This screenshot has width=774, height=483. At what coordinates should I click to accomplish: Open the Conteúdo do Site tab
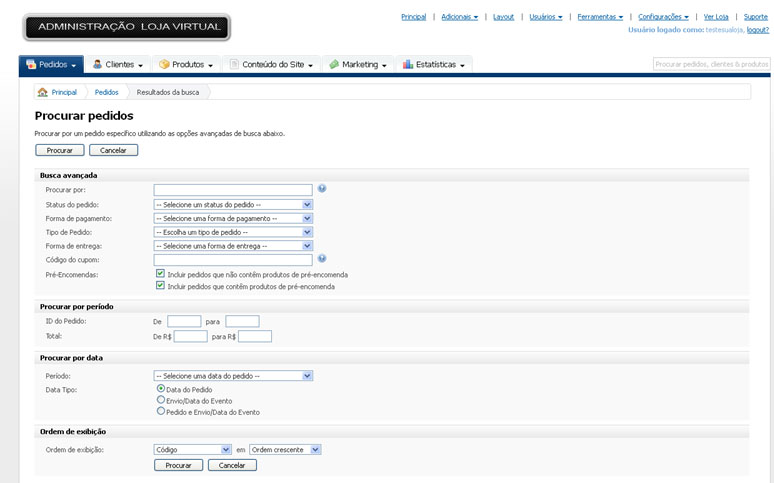coord(271,64)
